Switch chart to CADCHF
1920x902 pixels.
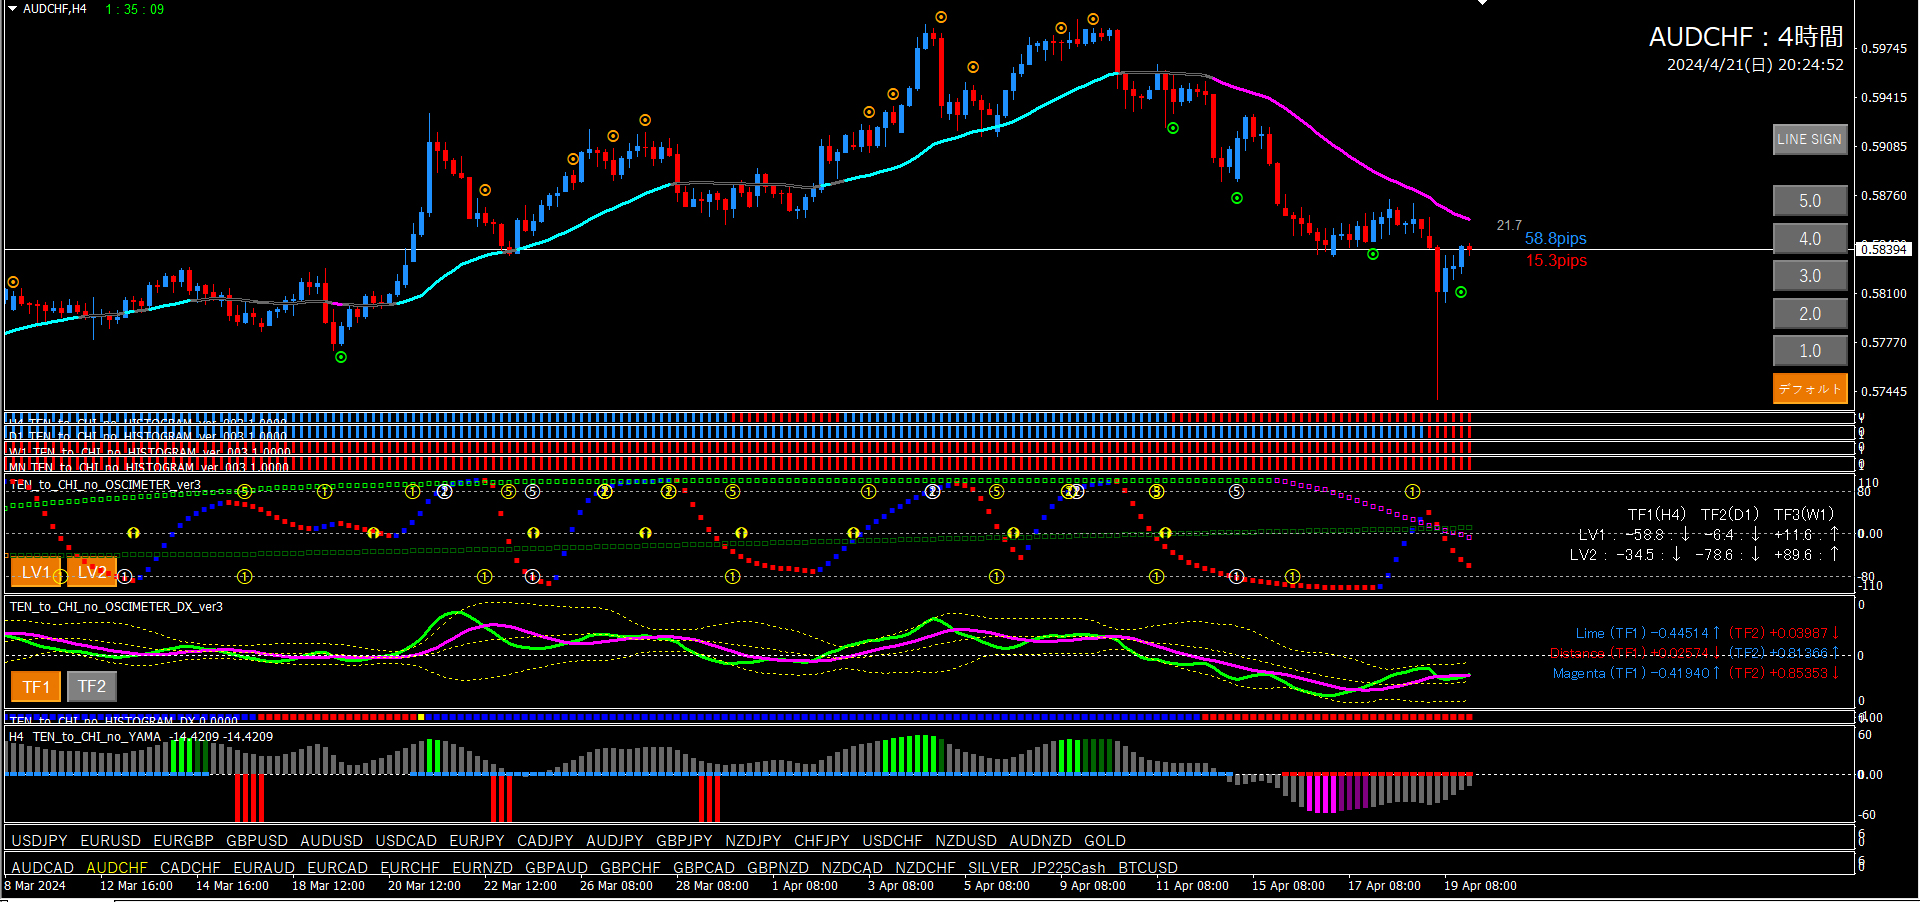coord(190,868)
